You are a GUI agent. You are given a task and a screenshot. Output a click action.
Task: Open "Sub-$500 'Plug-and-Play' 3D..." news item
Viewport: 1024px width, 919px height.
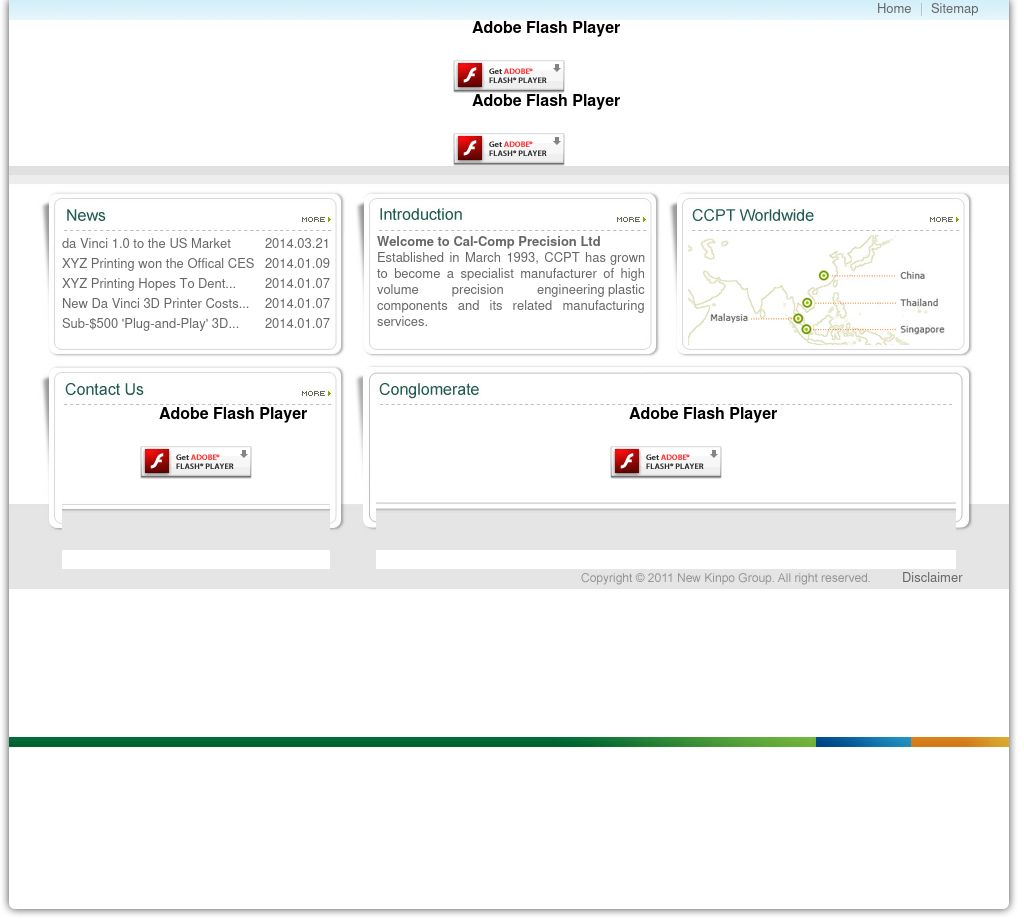pyautogui.click(x=150, y=324)
